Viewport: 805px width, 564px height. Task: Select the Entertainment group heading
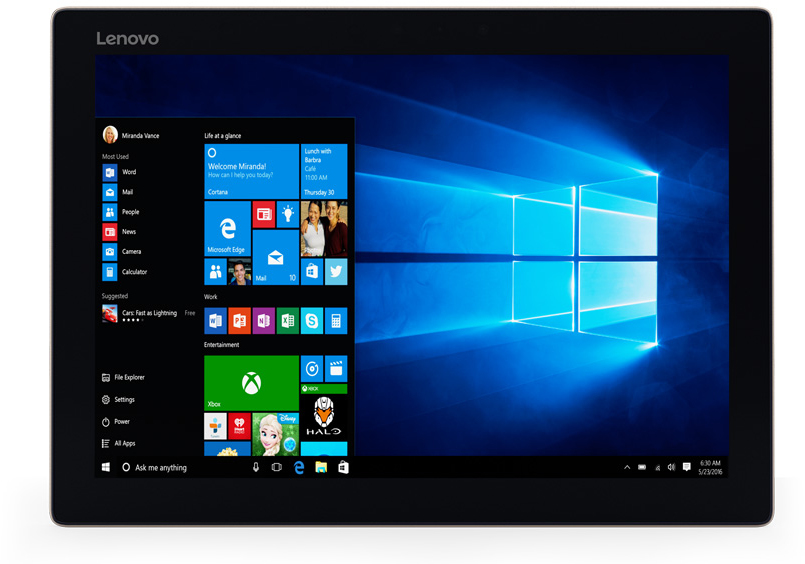point(221,345)
